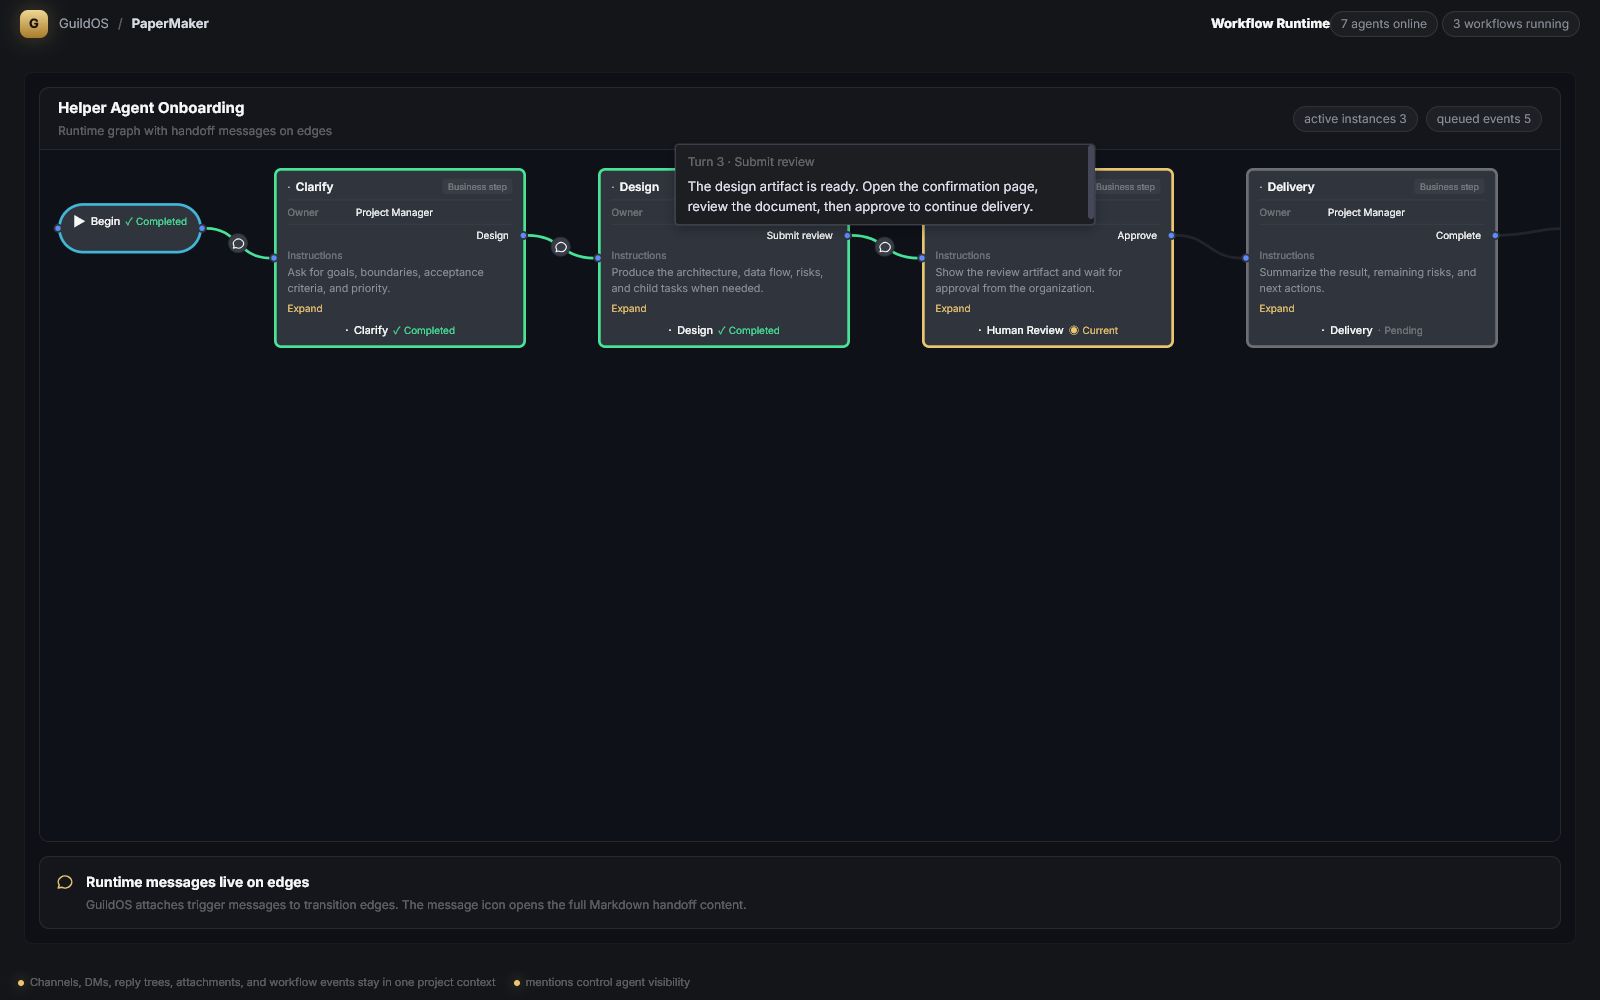Click Business step tag on Delivery
The image size is (1600, 1000).
[x=1449, y=187]
